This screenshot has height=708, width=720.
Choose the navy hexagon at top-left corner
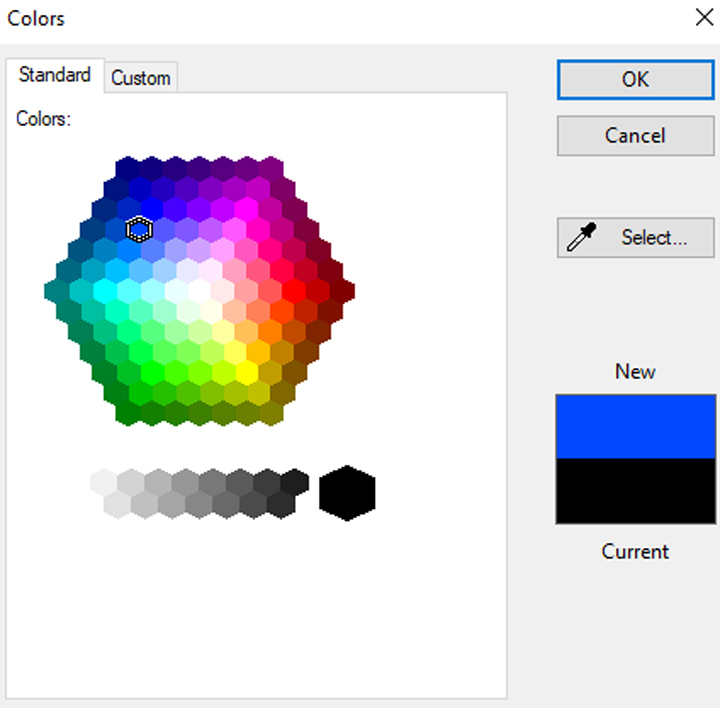[x=127, y=168]
